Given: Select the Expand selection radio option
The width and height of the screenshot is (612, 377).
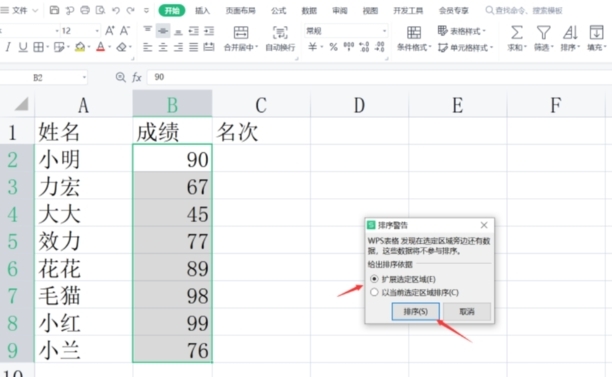Looking at the screenshot, I should point(374,279).
